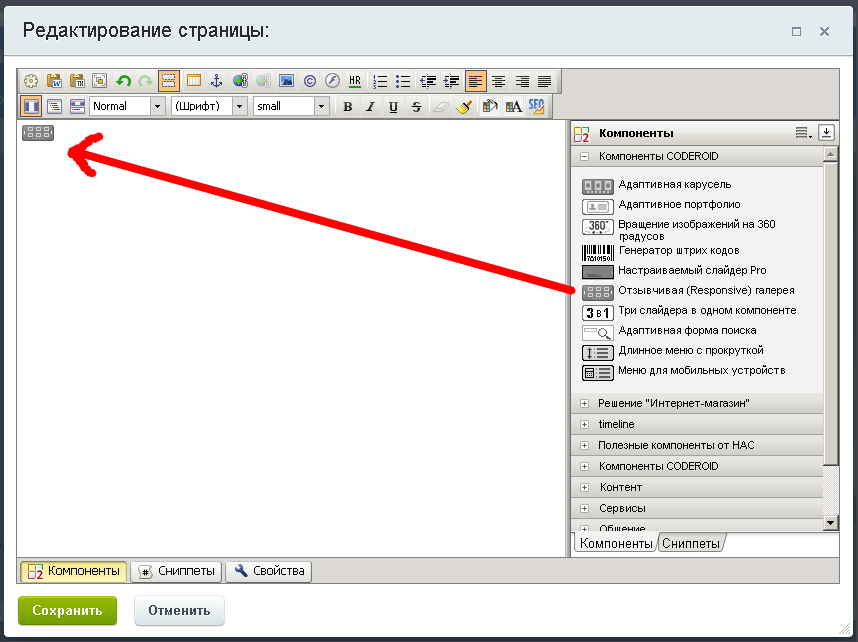This screenshot has width=858, height=642.
Task: Click the anchor insert icon
Action: (x=215, y=81)
